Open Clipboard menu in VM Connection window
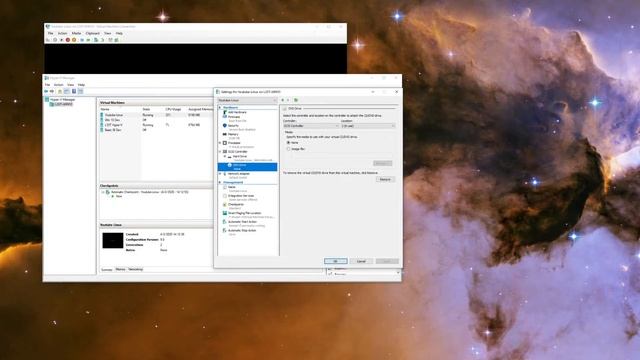The height and width of the screenshot is (360, 640). click(x=93, y=33)
